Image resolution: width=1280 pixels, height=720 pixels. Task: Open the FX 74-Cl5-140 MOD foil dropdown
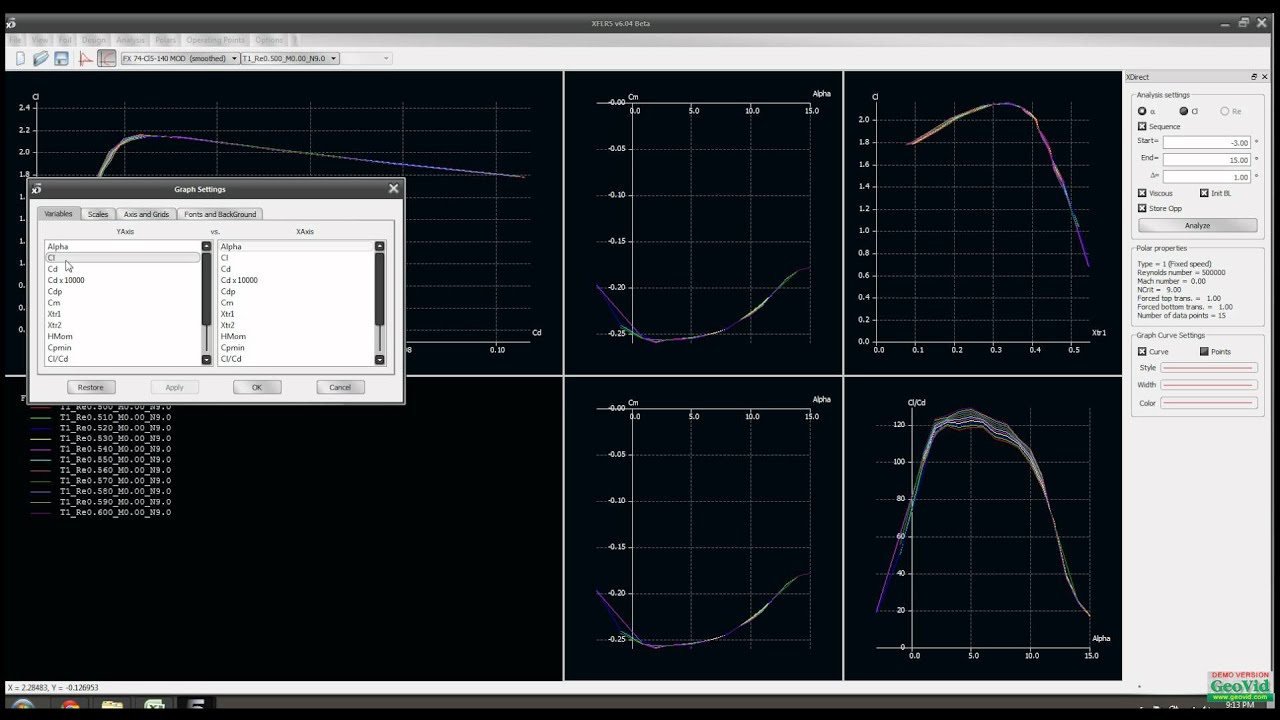click(x=179, y=59)
